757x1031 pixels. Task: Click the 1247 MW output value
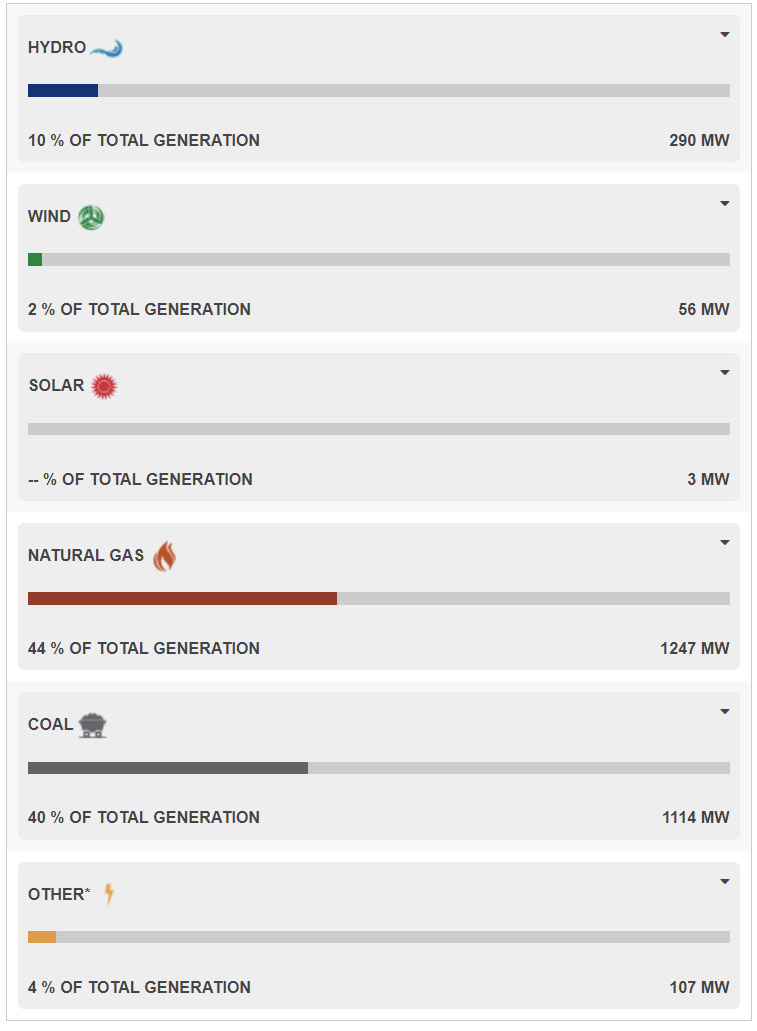click(x=695, y=649)
